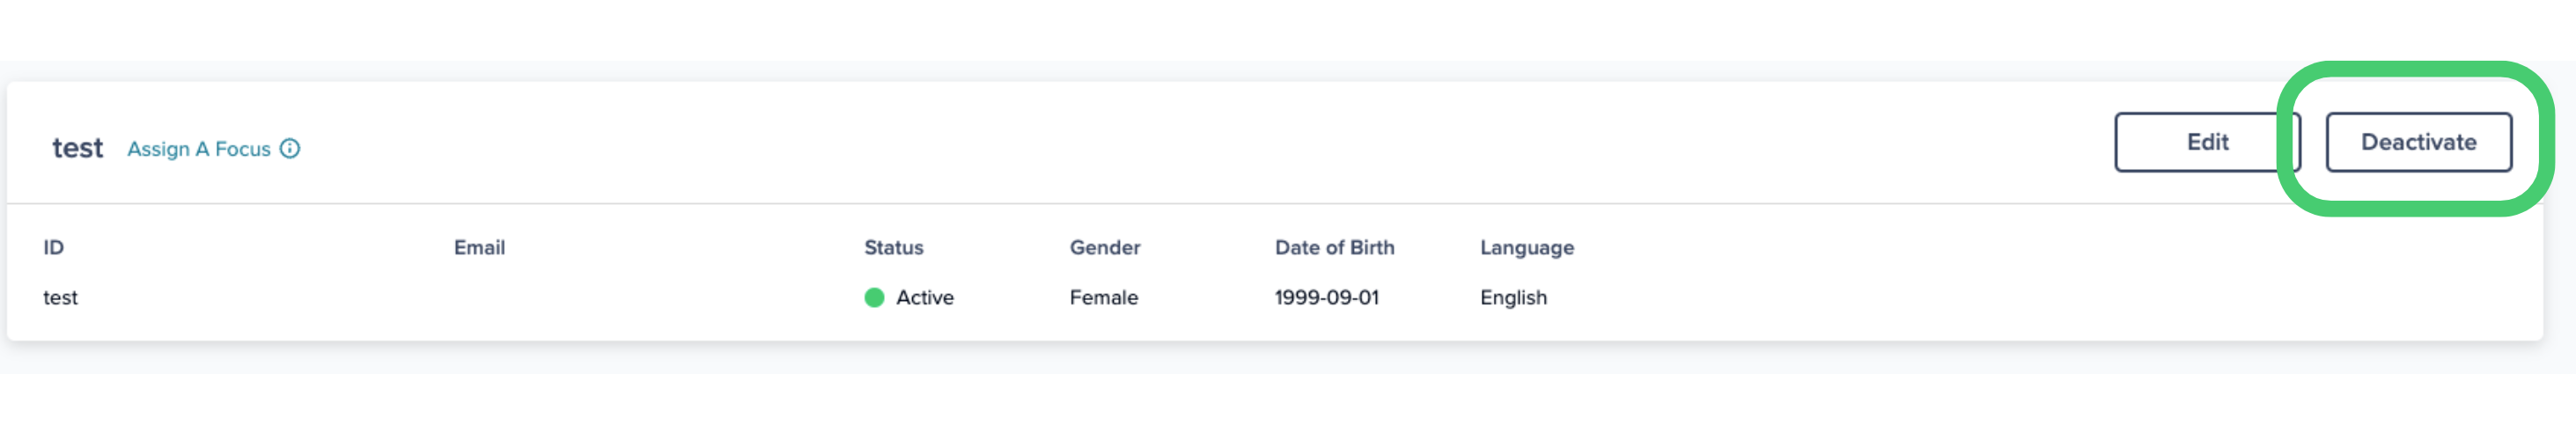Select the 1999-09-01 birth date value
The image size is (2576, 448).
tap(1326, 298)
